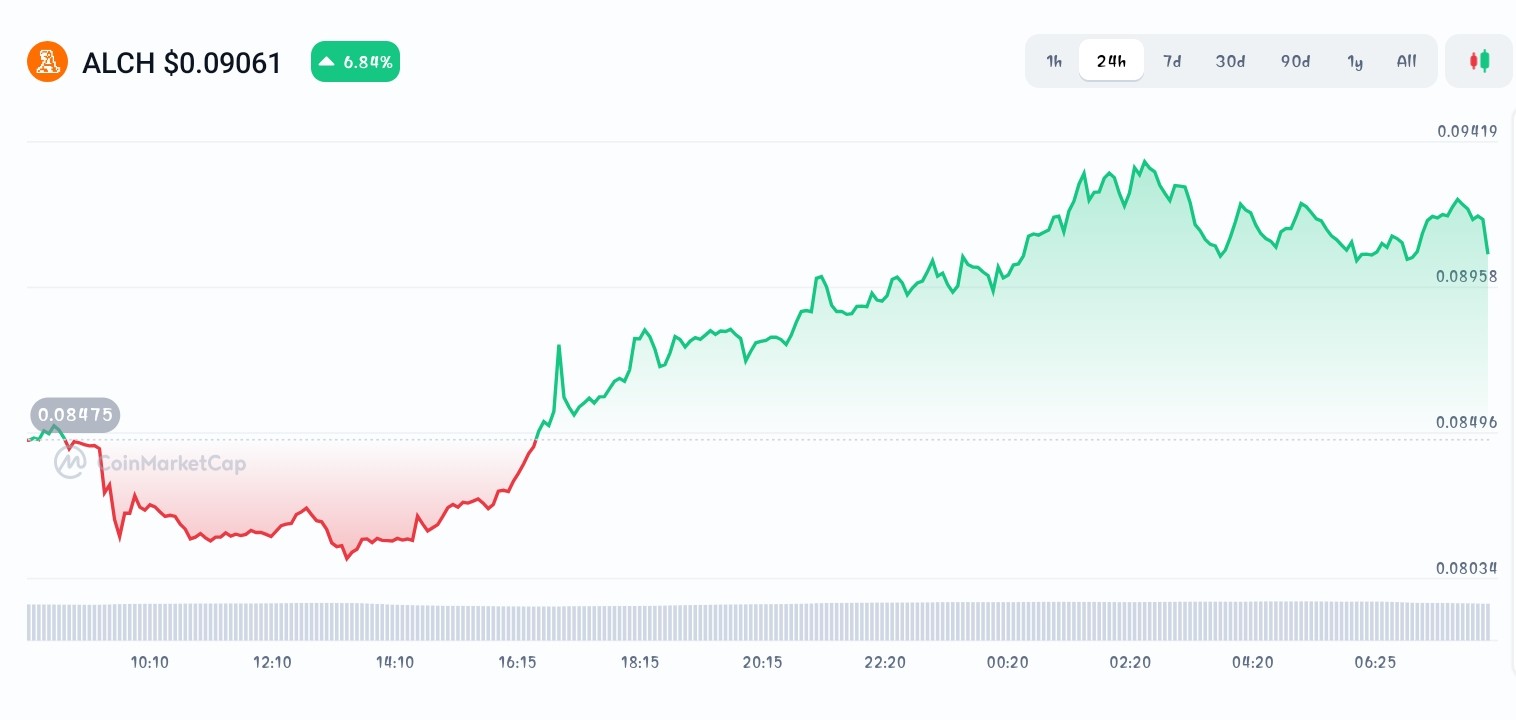Show the All-time price chart
The image size is (1516, 720).
(x=1406, y=61)
